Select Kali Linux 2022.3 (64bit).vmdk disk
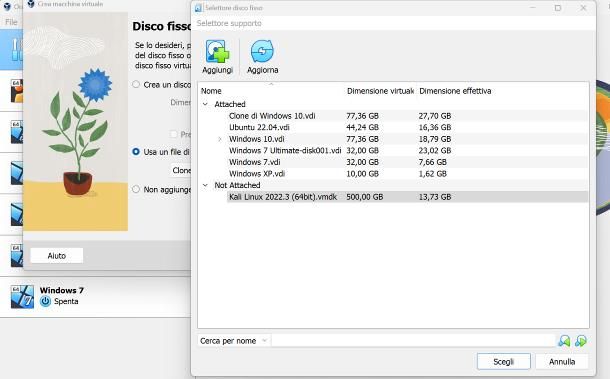The image size is (610, 379). tap(283, 197)
